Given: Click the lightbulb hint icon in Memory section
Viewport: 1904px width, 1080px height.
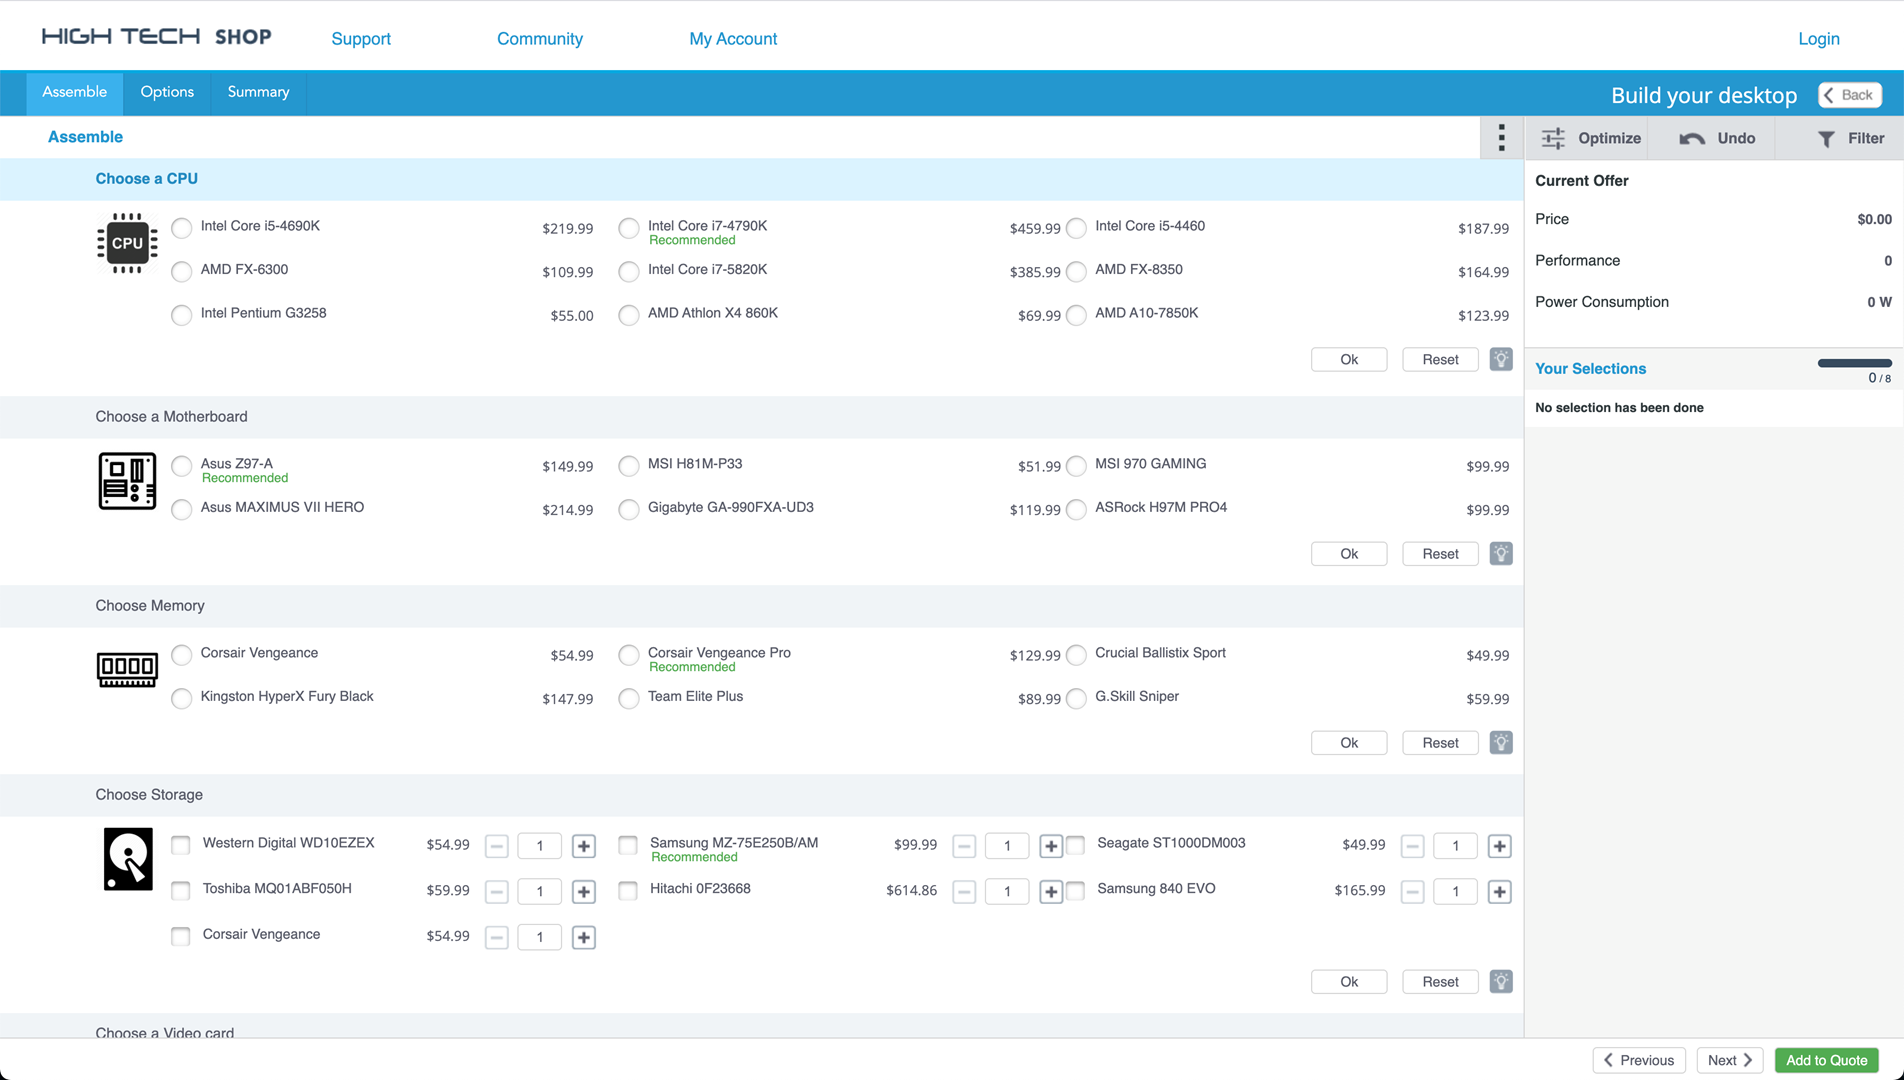Looking at the screenshot, I should pyautogui.click(x=1501, y=742).
